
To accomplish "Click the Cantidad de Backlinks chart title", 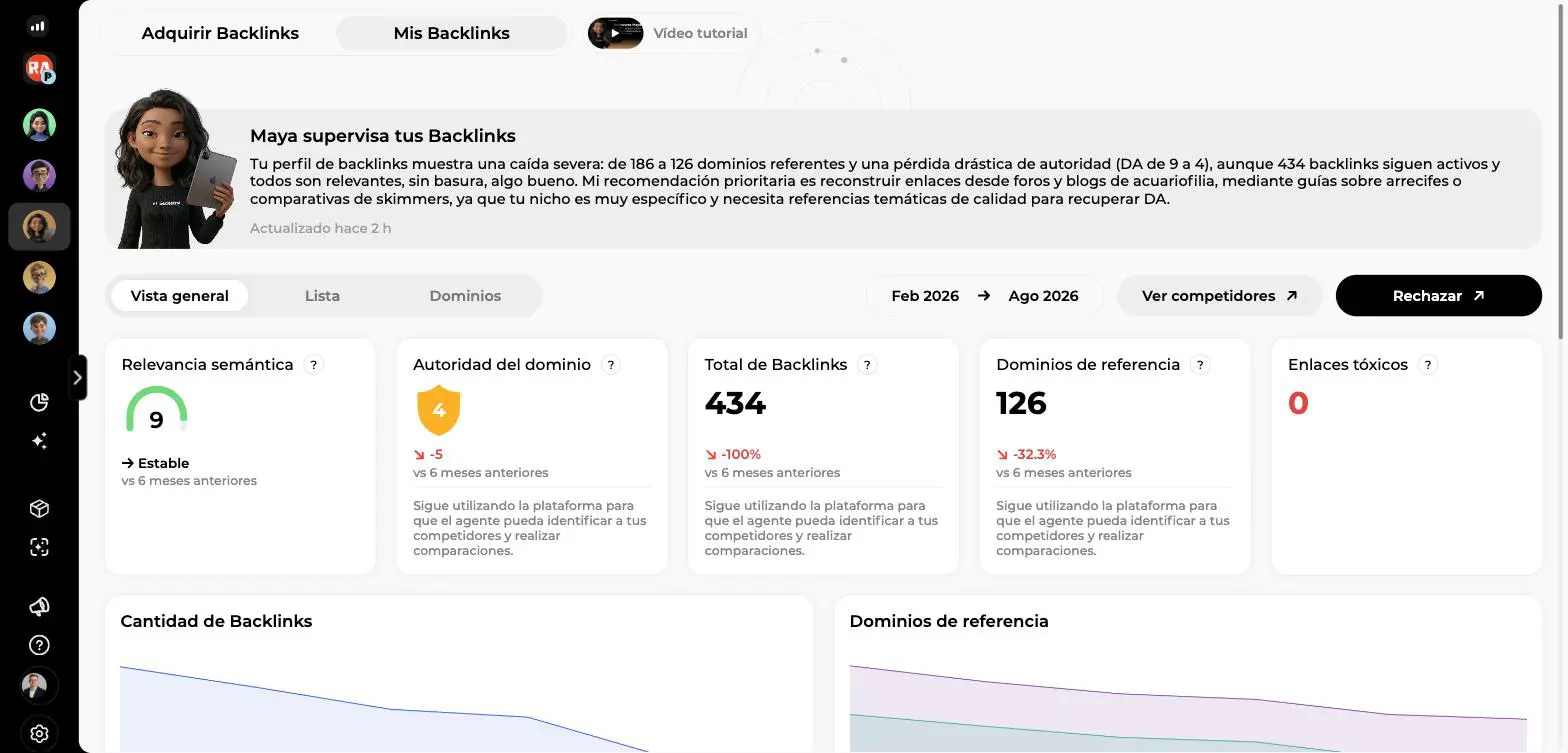I will point(216,621).
